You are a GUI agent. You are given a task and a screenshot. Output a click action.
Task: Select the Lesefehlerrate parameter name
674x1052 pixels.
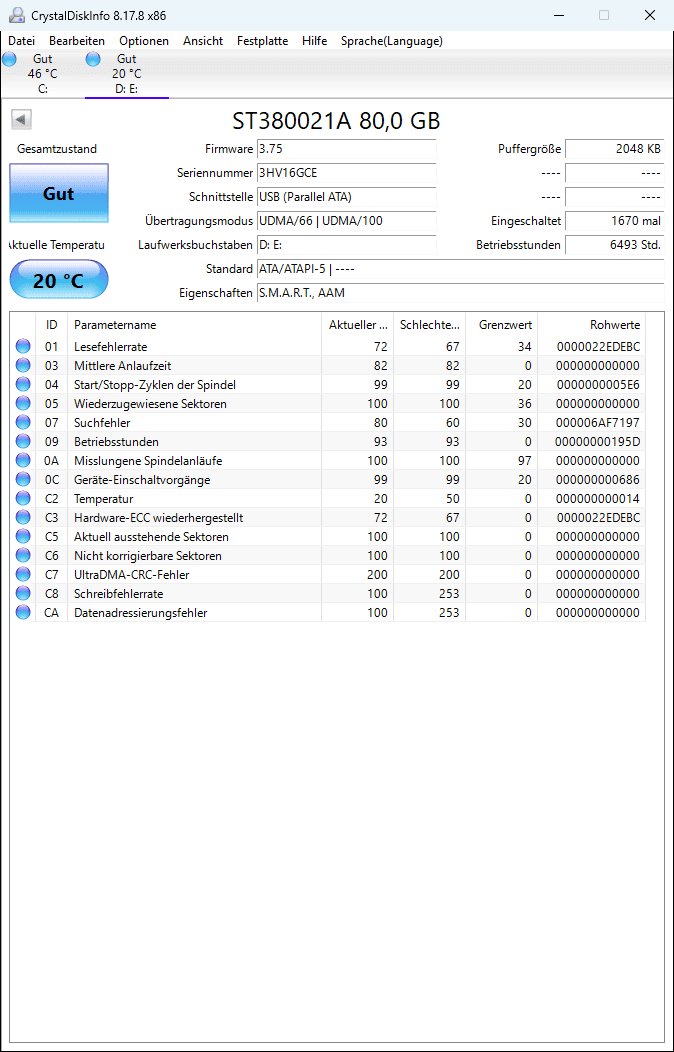pyautogui.click(x=111, y=347)
